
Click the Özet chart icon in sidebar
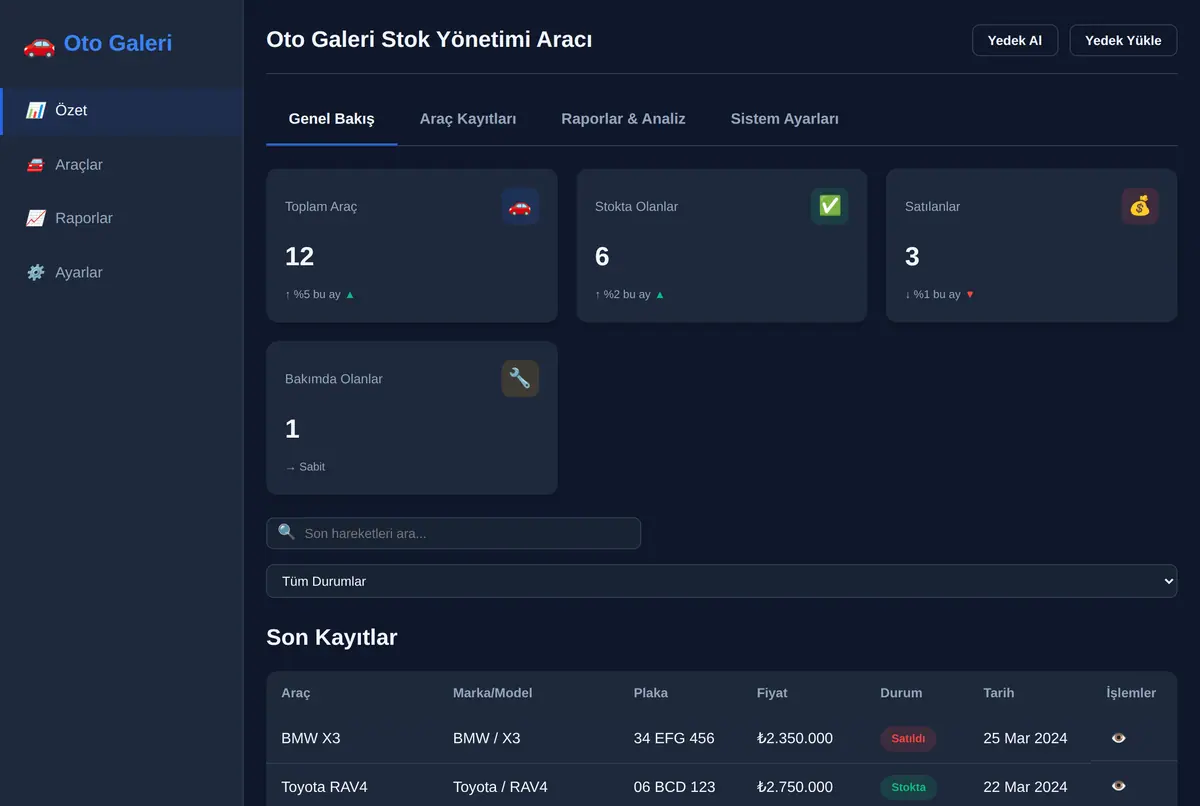point(36,111)
